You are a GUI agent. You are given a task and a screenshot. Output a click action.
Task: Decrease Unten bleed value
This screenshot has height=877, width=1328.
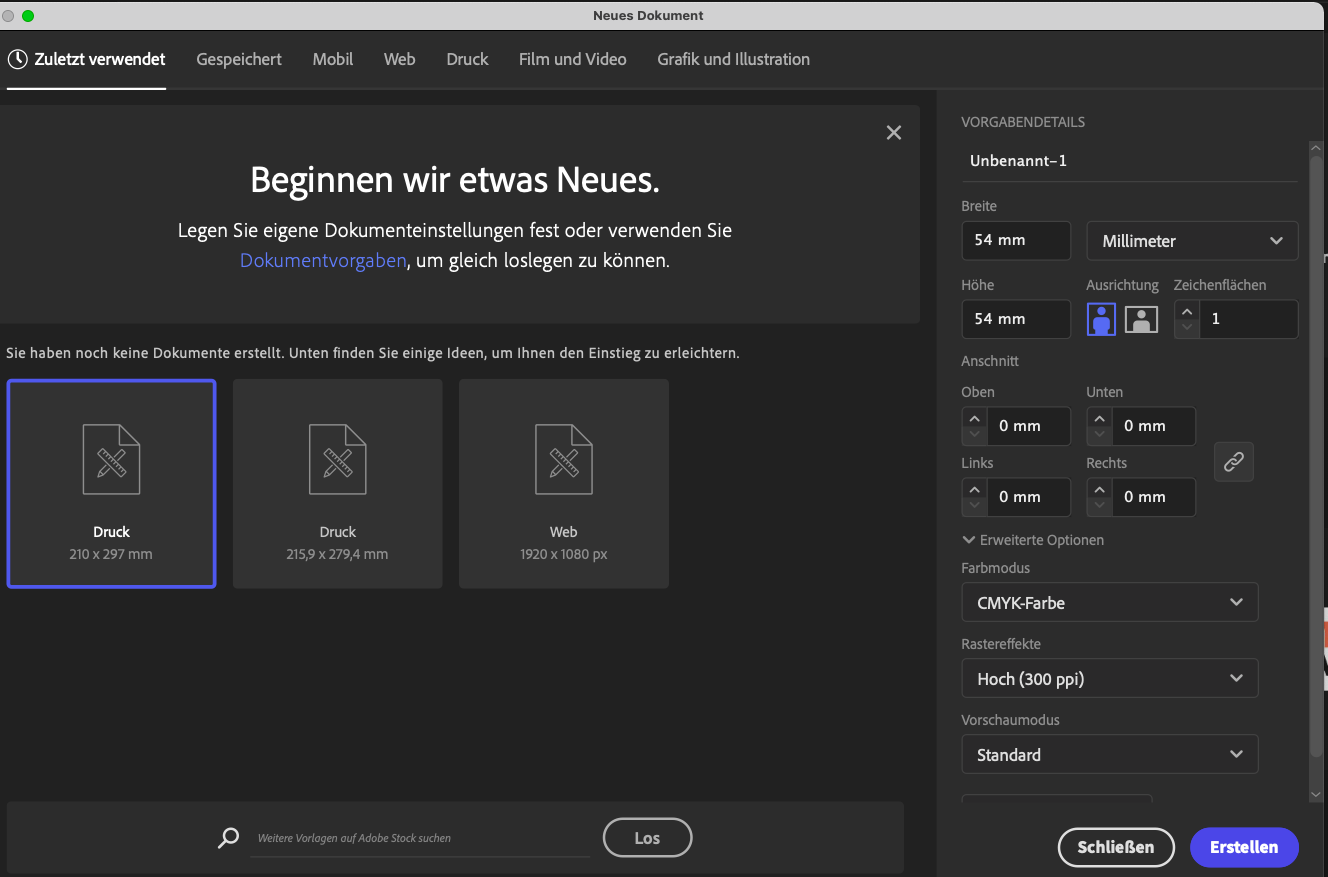click(x=1099, y=435)
